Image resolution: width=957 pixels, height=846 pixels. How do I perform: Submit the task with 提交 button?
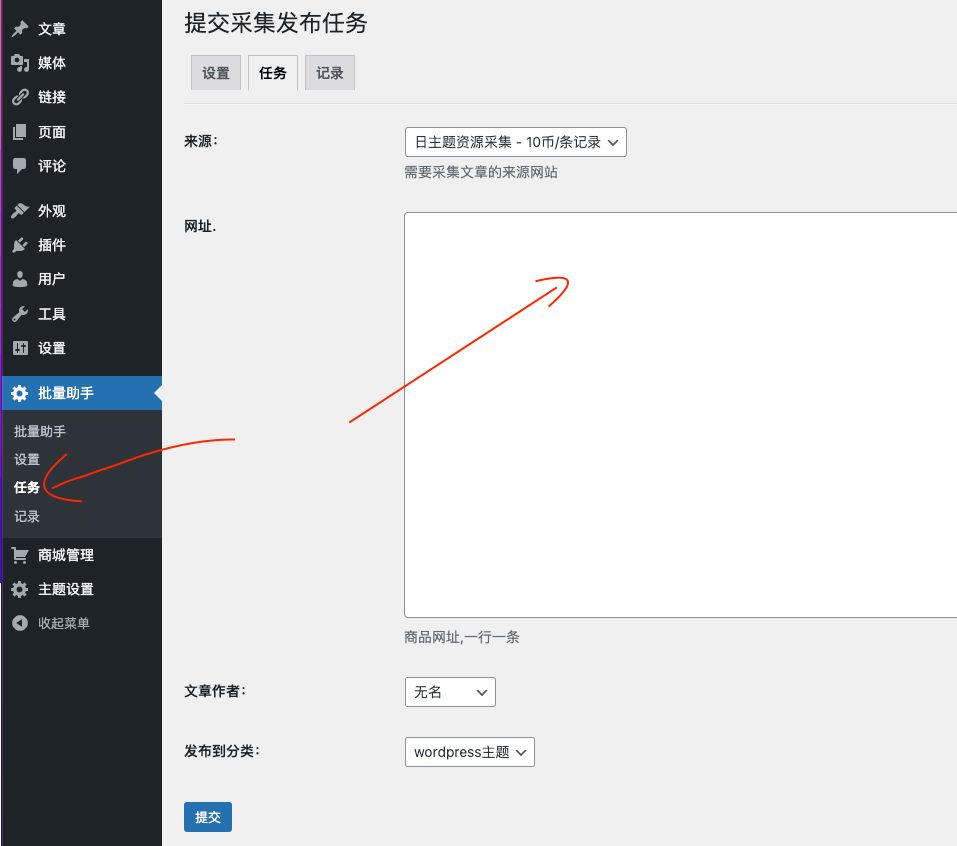[208, 817]
